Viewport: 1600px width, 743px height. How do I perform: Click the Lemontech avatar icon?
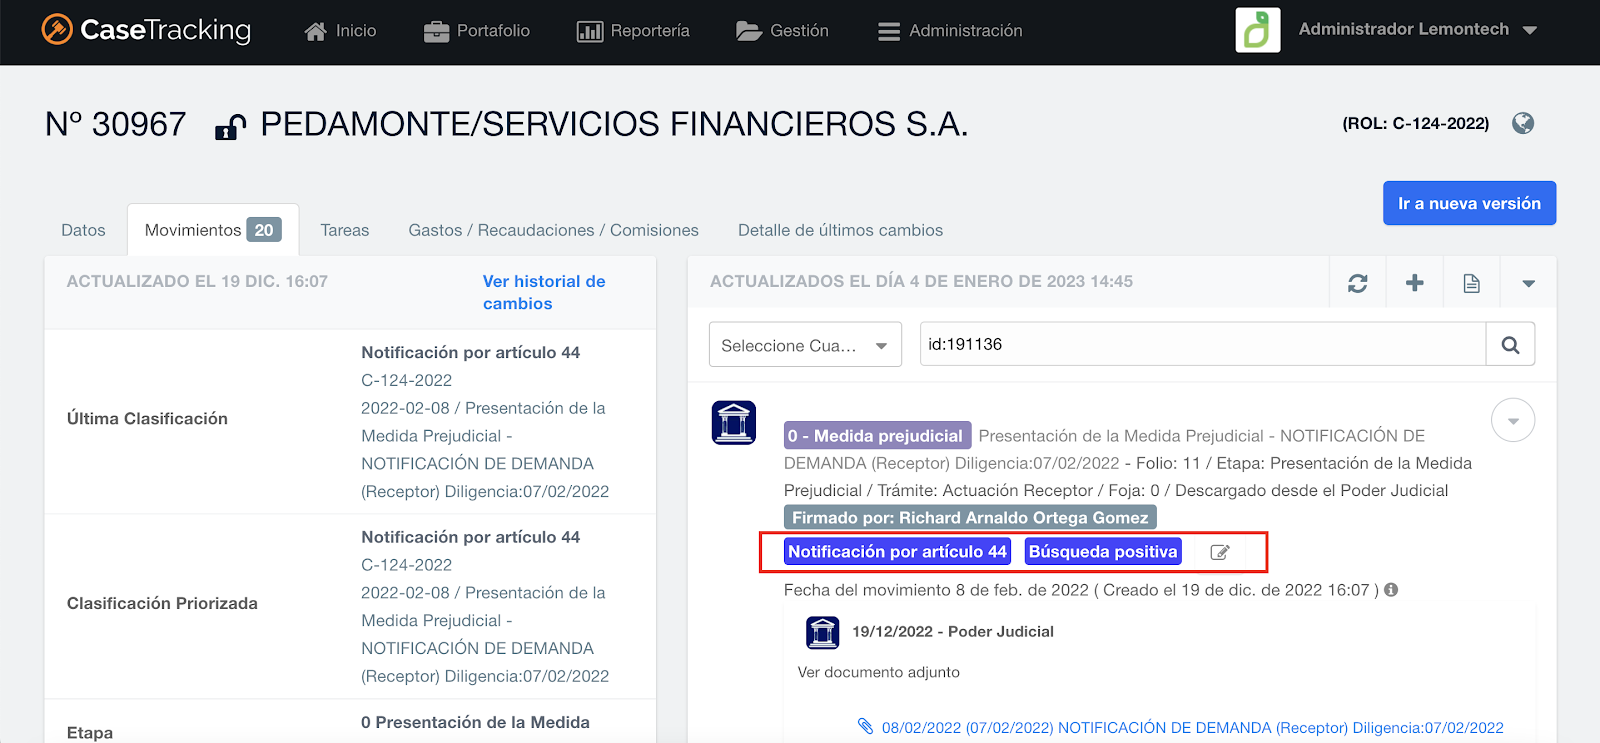click(x=1258, y=30)
